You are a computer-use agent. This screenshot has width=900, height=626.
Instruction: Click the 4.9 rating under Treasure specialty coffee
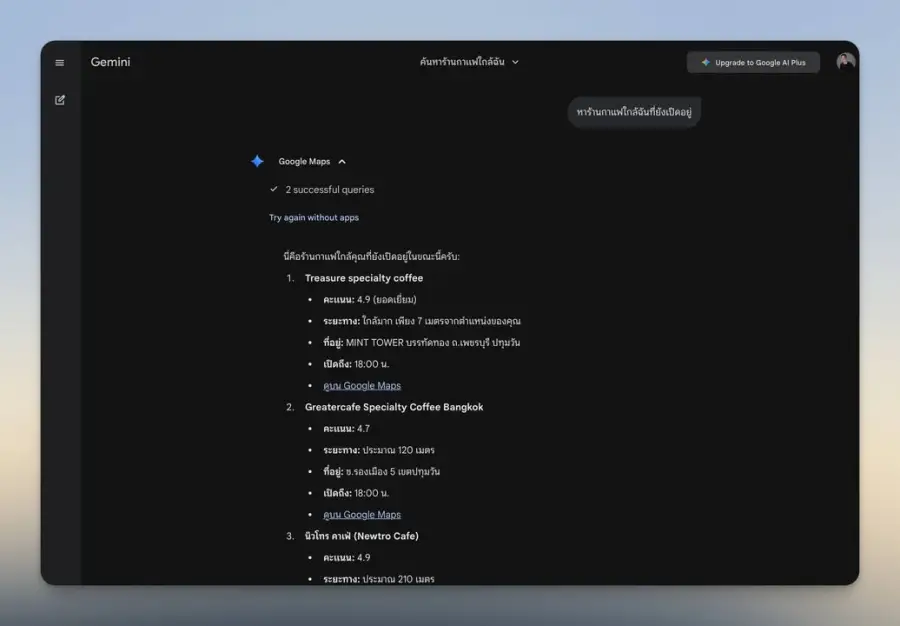coord(370,300)
